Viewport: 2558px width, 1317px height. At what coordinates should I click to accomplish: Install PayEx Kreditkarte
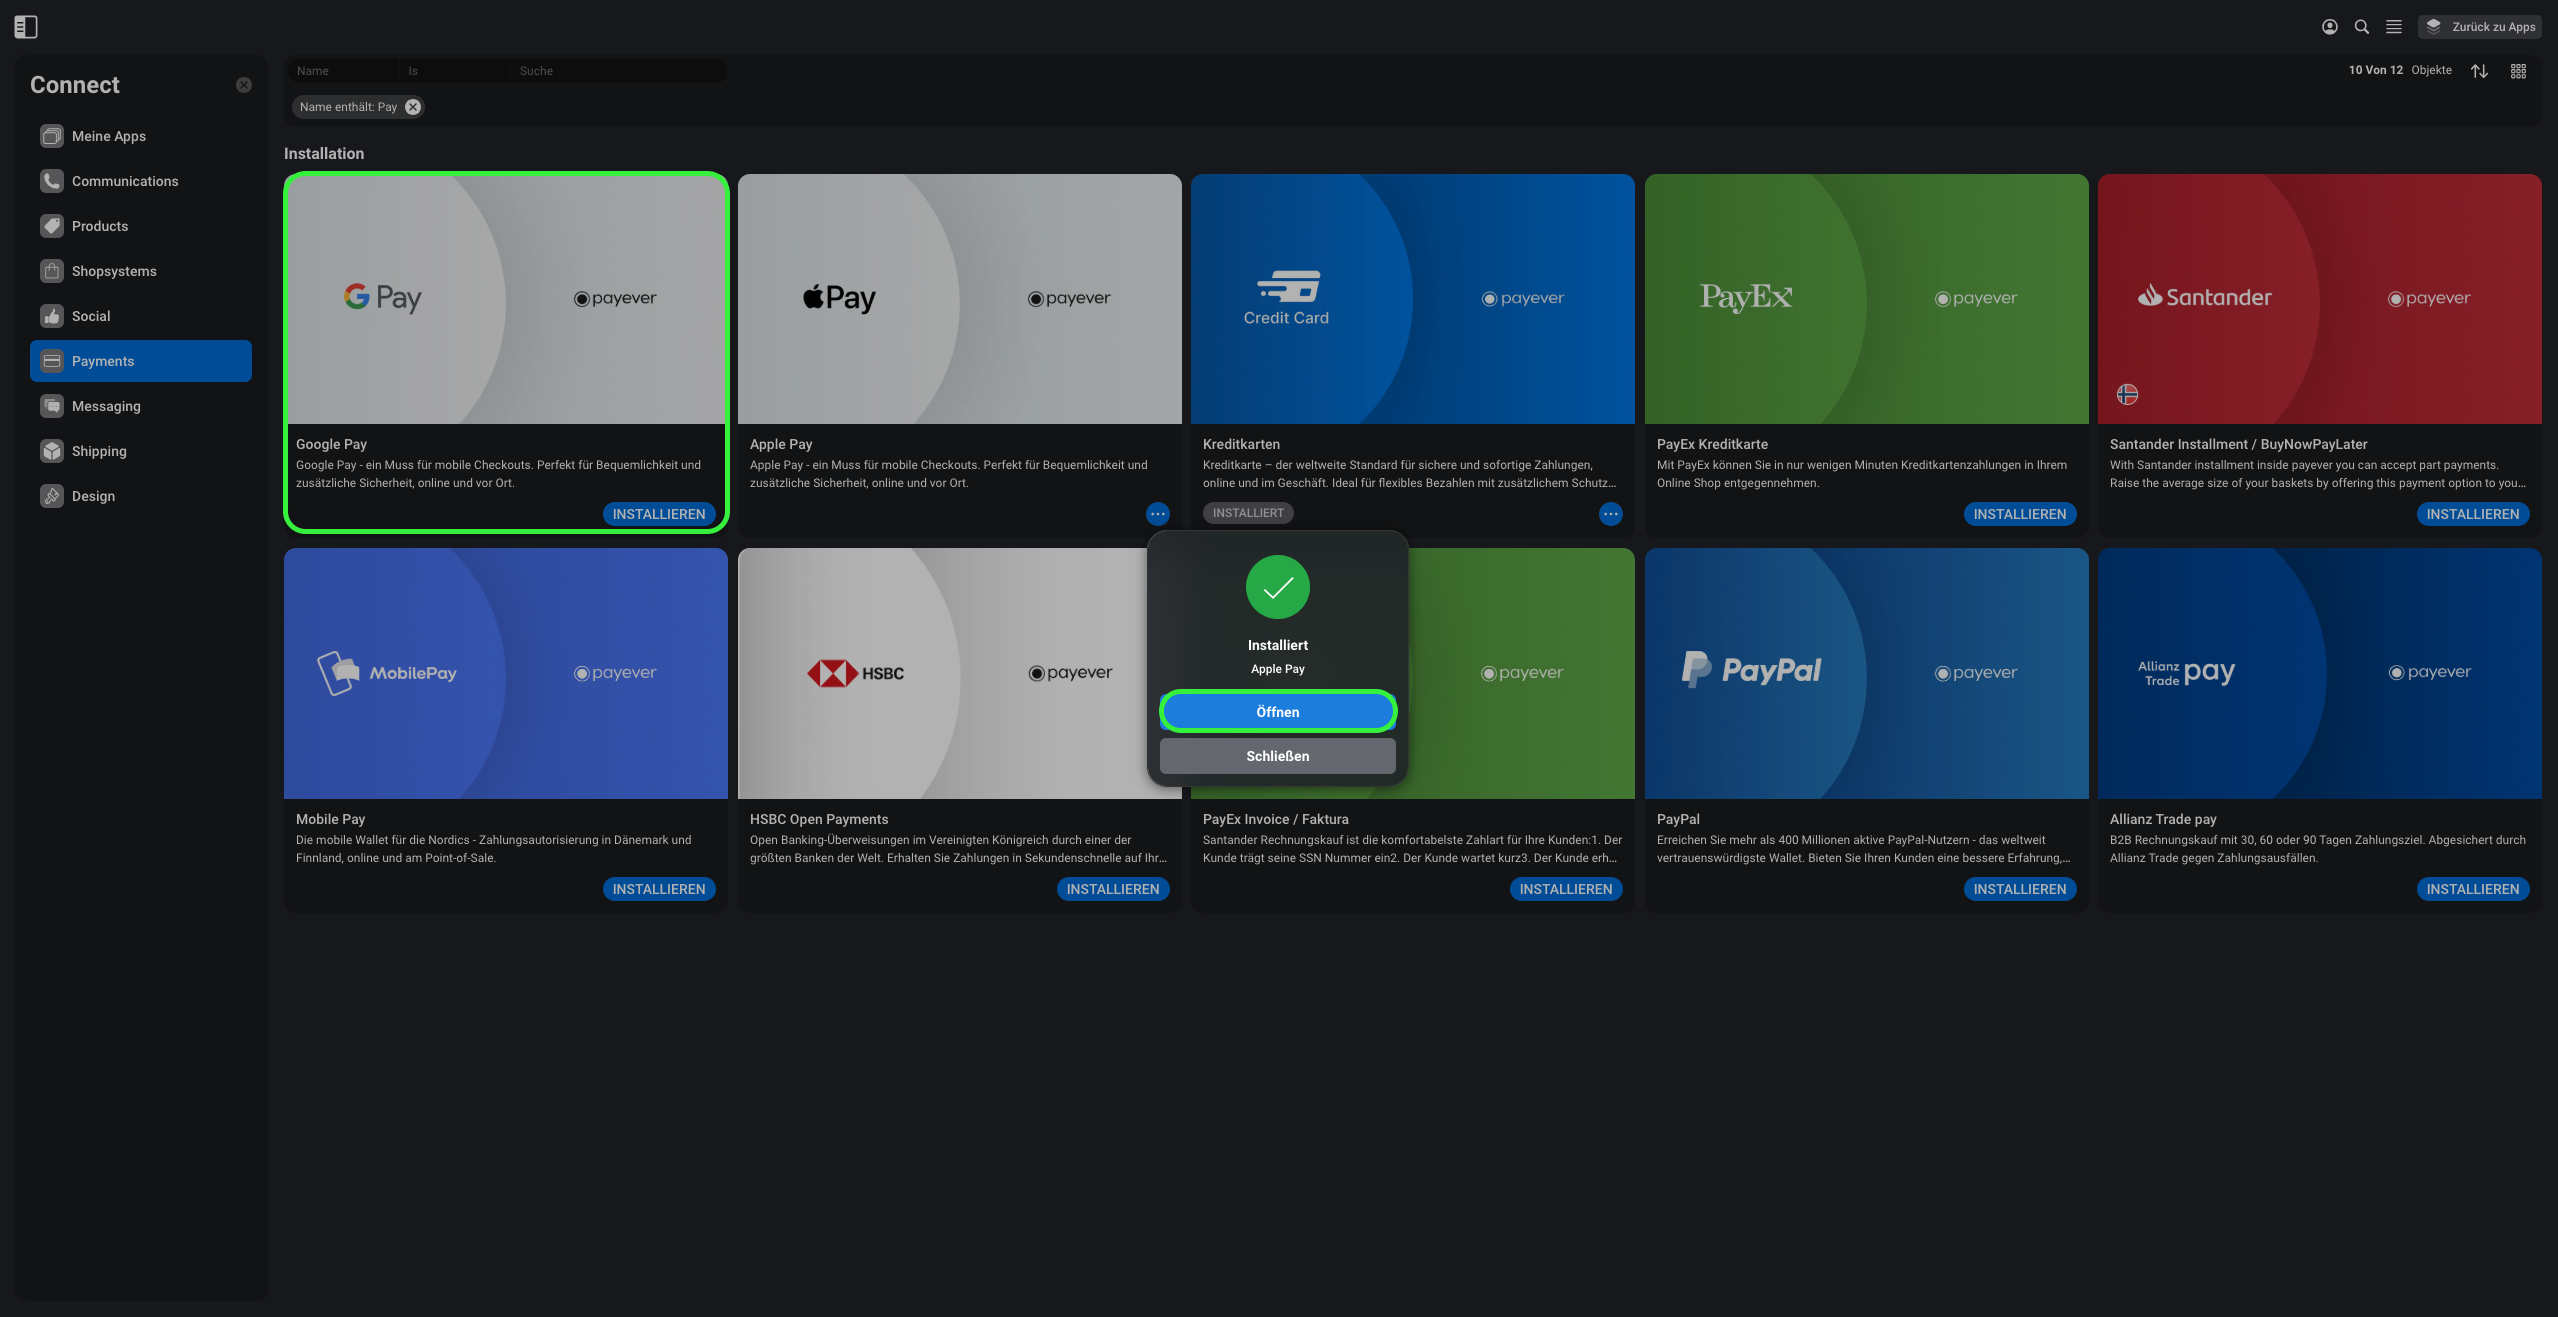(x=2020, y=514)
